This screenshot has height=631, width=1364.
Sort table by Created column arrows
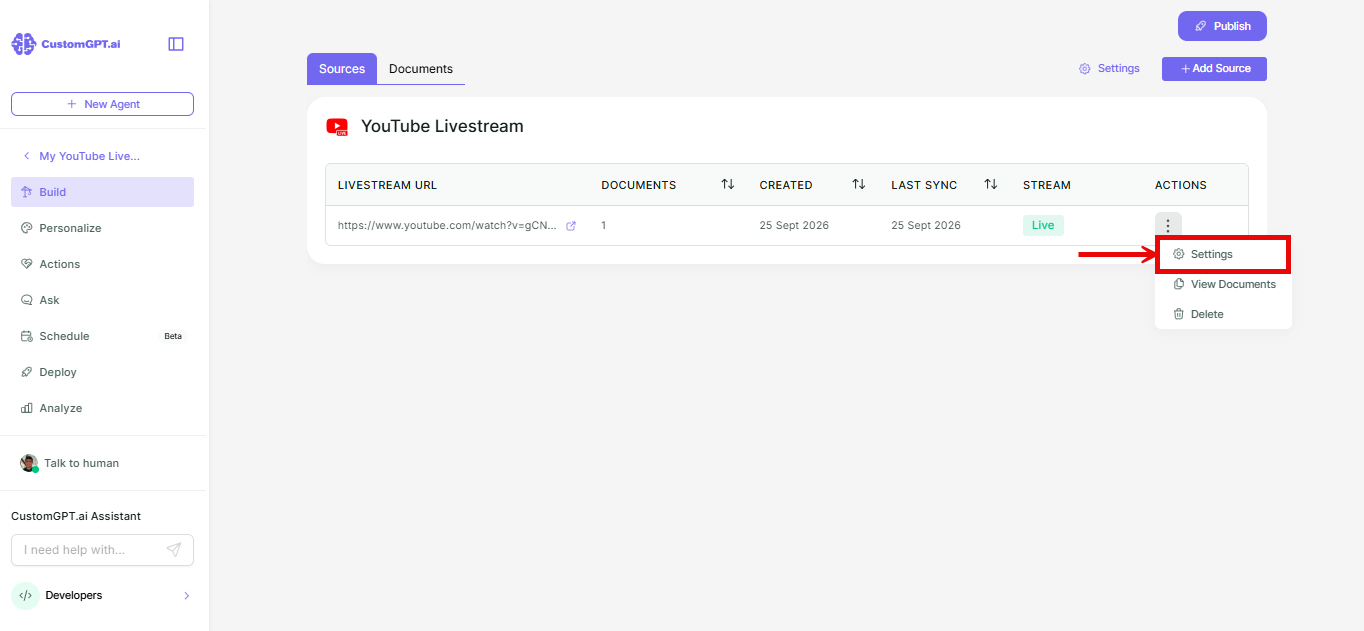tap(859, 185)
